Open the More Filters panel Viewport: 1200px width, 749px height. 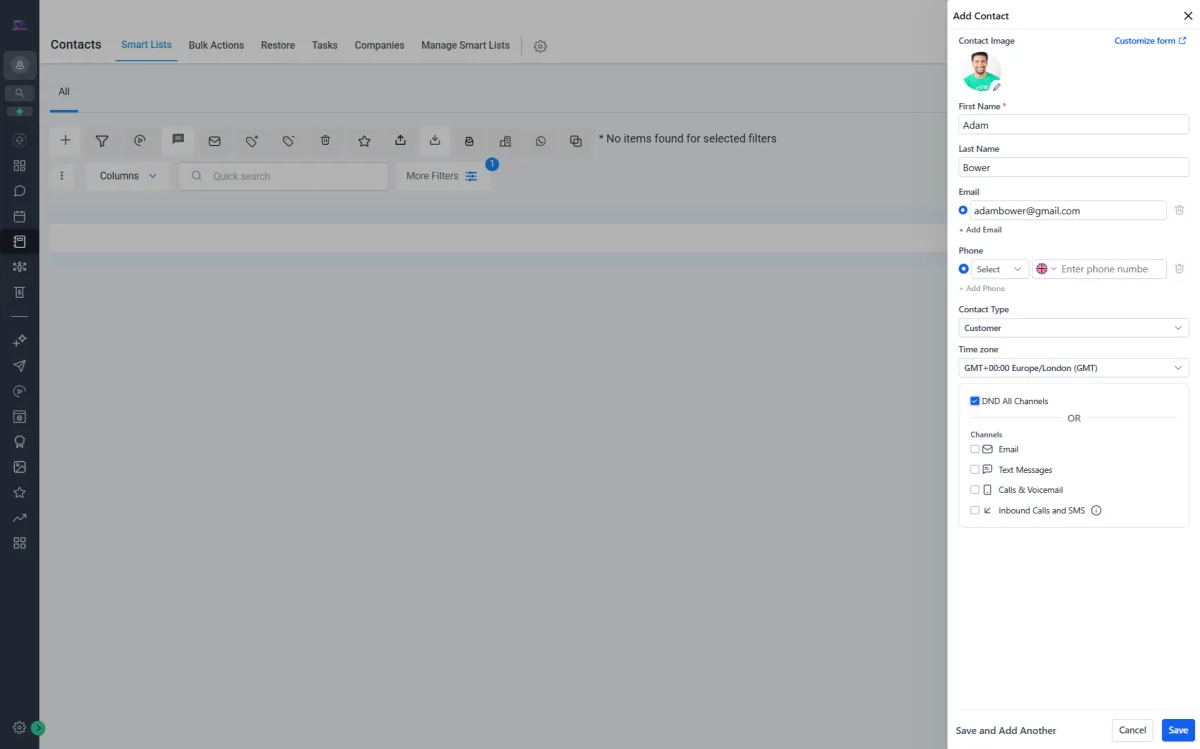pos(442,176)
